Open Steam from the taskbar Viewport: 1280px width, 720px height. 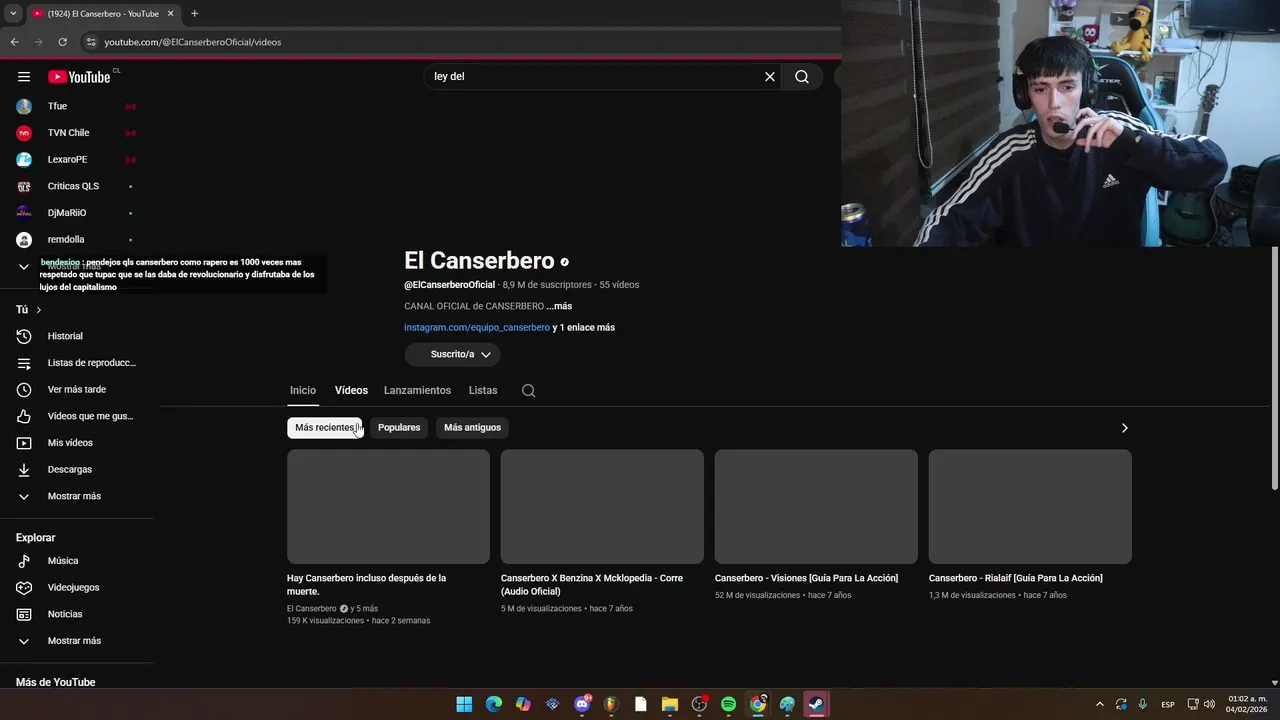(x=816, y=704)
